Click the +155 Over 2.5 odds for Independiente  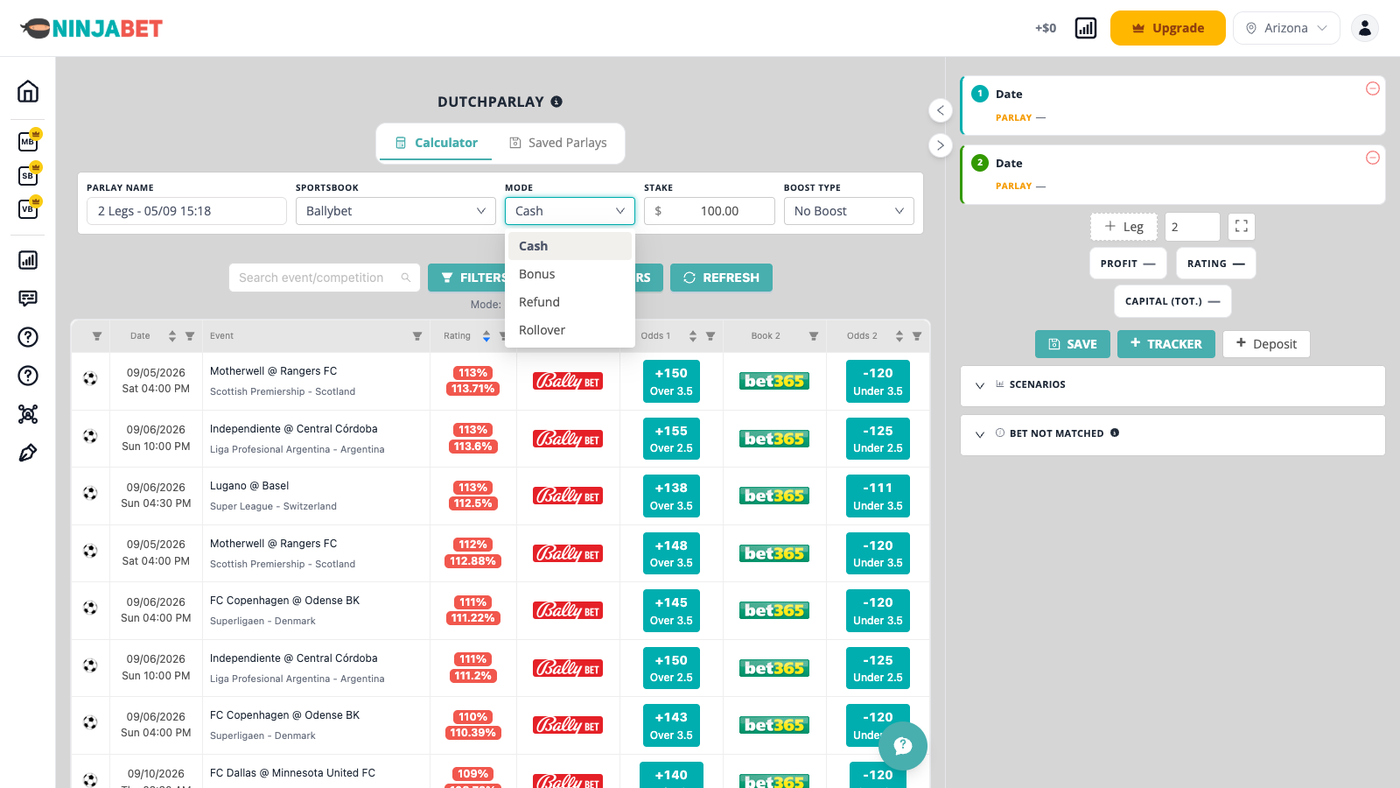click(671, 439)
